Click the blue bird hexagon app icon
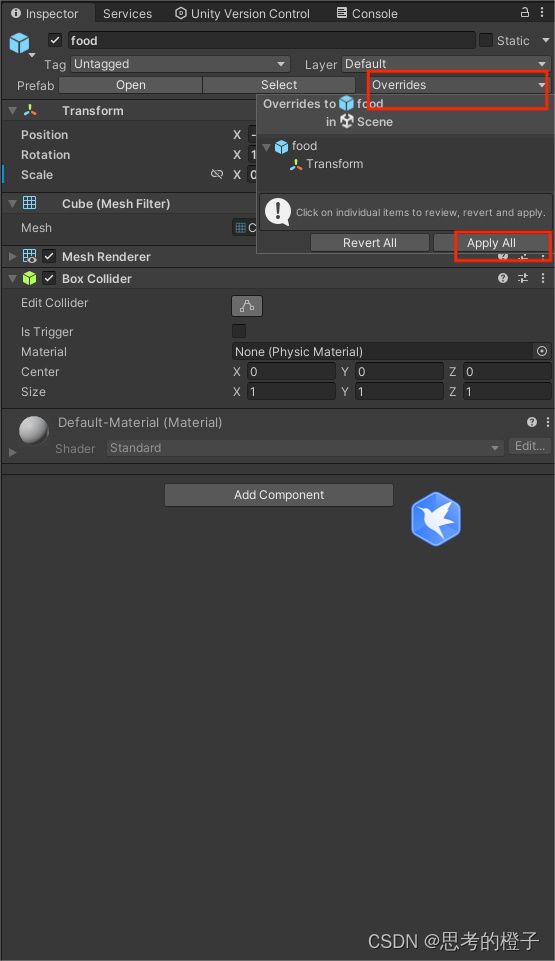555x961 pixels. pos(436,518)
